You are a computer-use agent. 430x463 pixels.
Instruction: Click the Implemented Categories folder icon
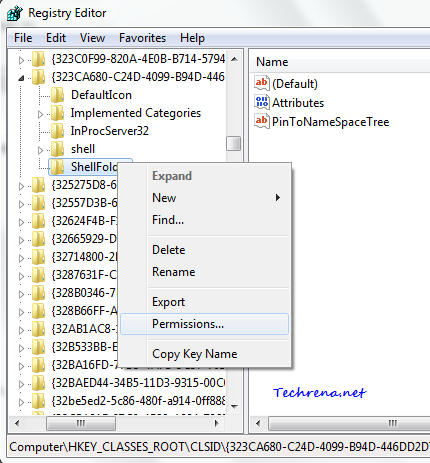point(58,113)
